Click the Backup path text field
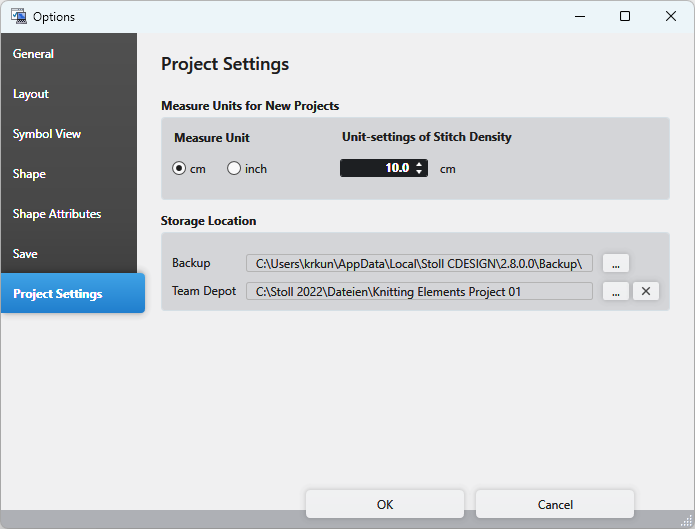 419,263
